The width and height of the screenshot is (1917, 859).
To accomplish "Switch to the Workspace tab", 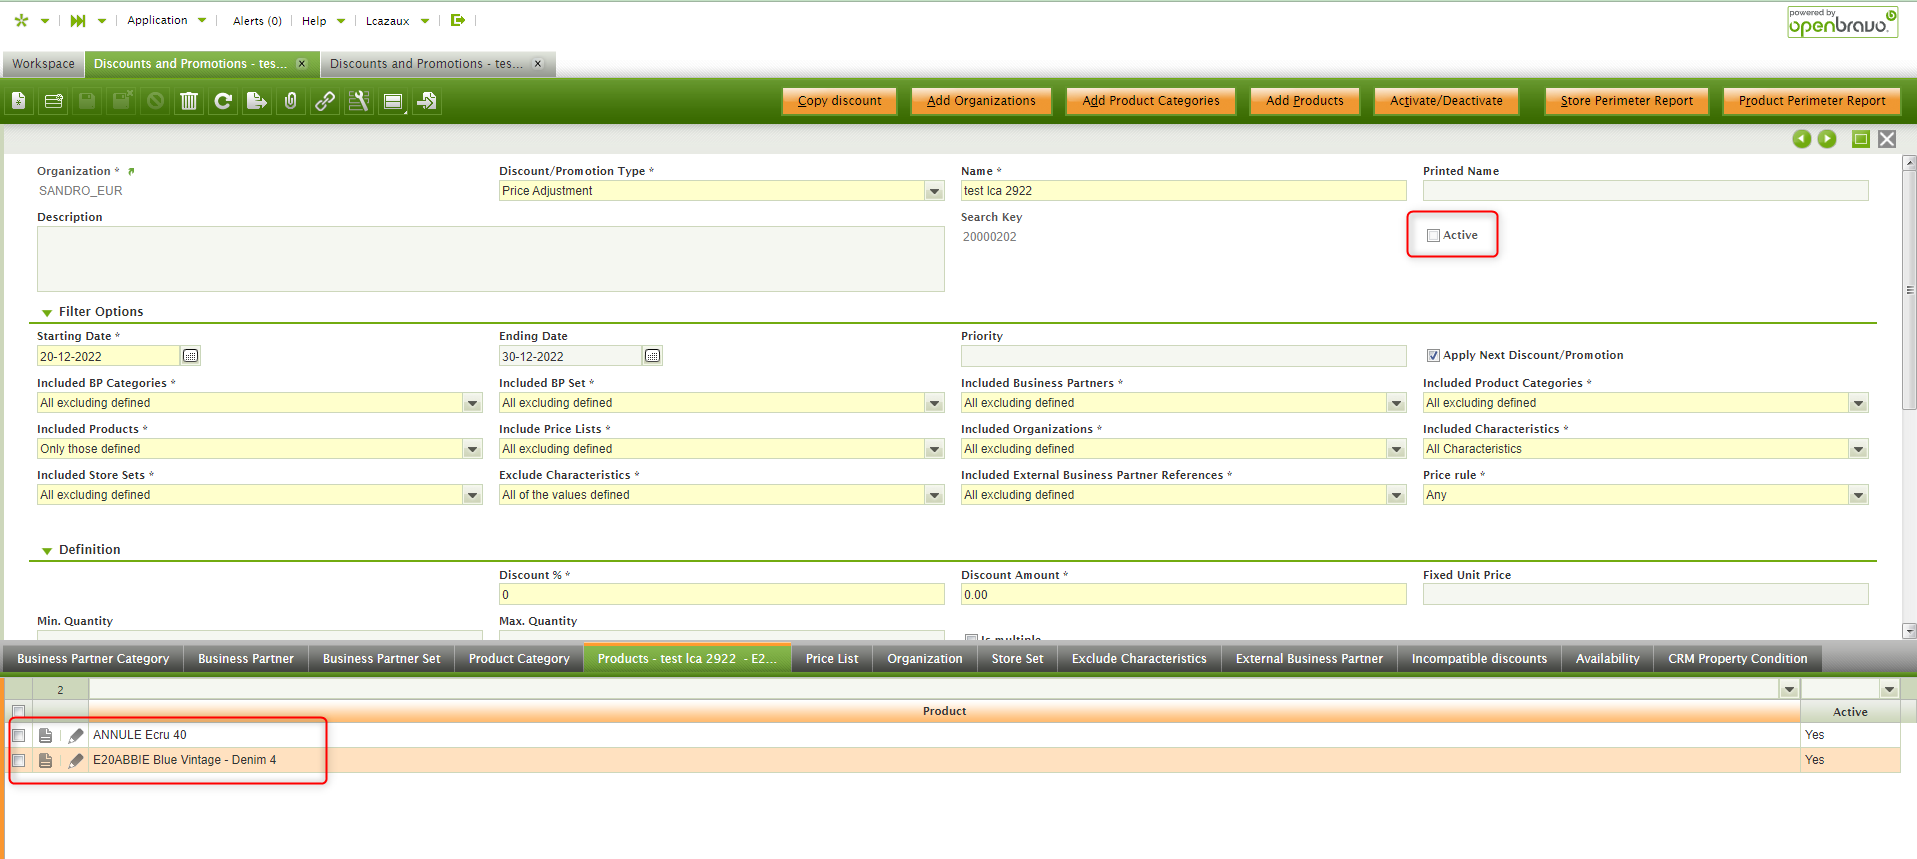I will click(44, 64).
